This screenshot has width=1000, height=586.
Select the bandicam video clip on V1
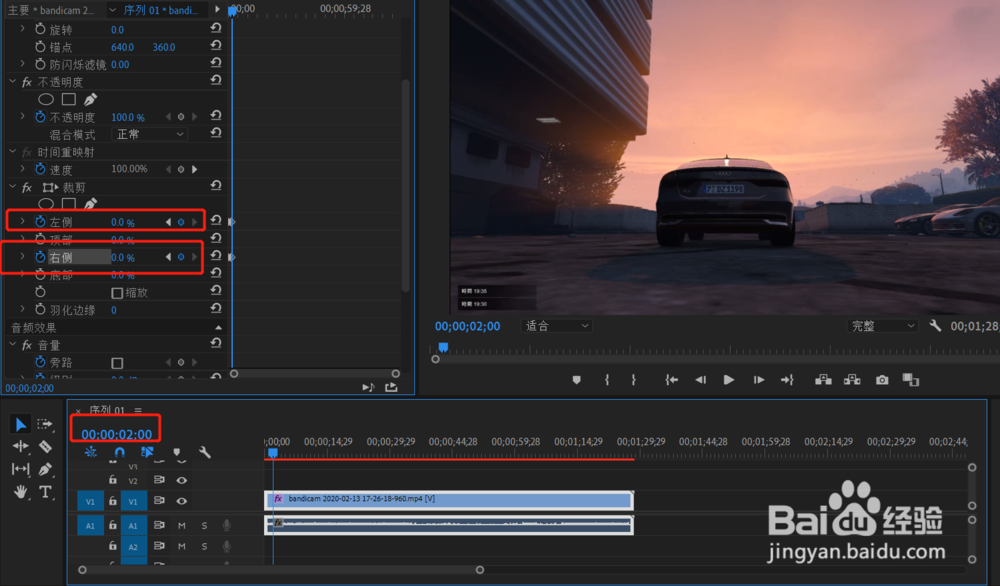click(449, 500)
